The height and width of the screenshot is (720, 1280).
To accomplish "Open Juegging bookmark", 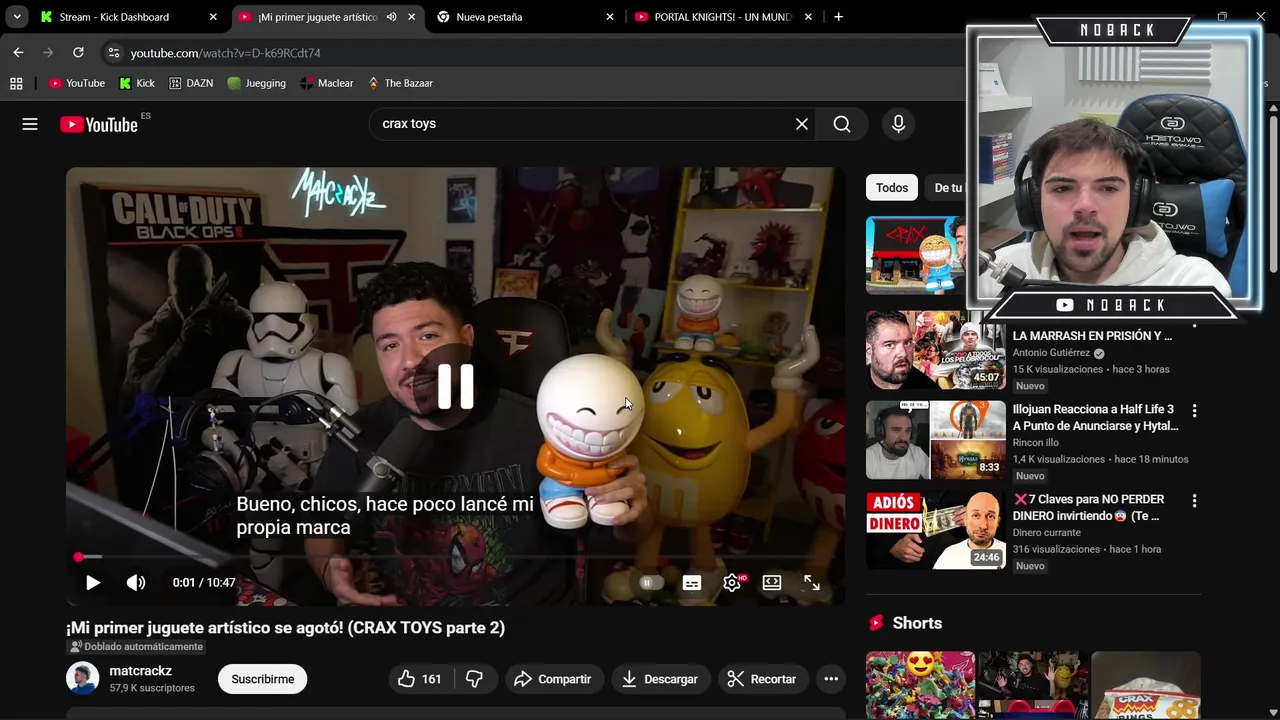I will coord(257,83).
